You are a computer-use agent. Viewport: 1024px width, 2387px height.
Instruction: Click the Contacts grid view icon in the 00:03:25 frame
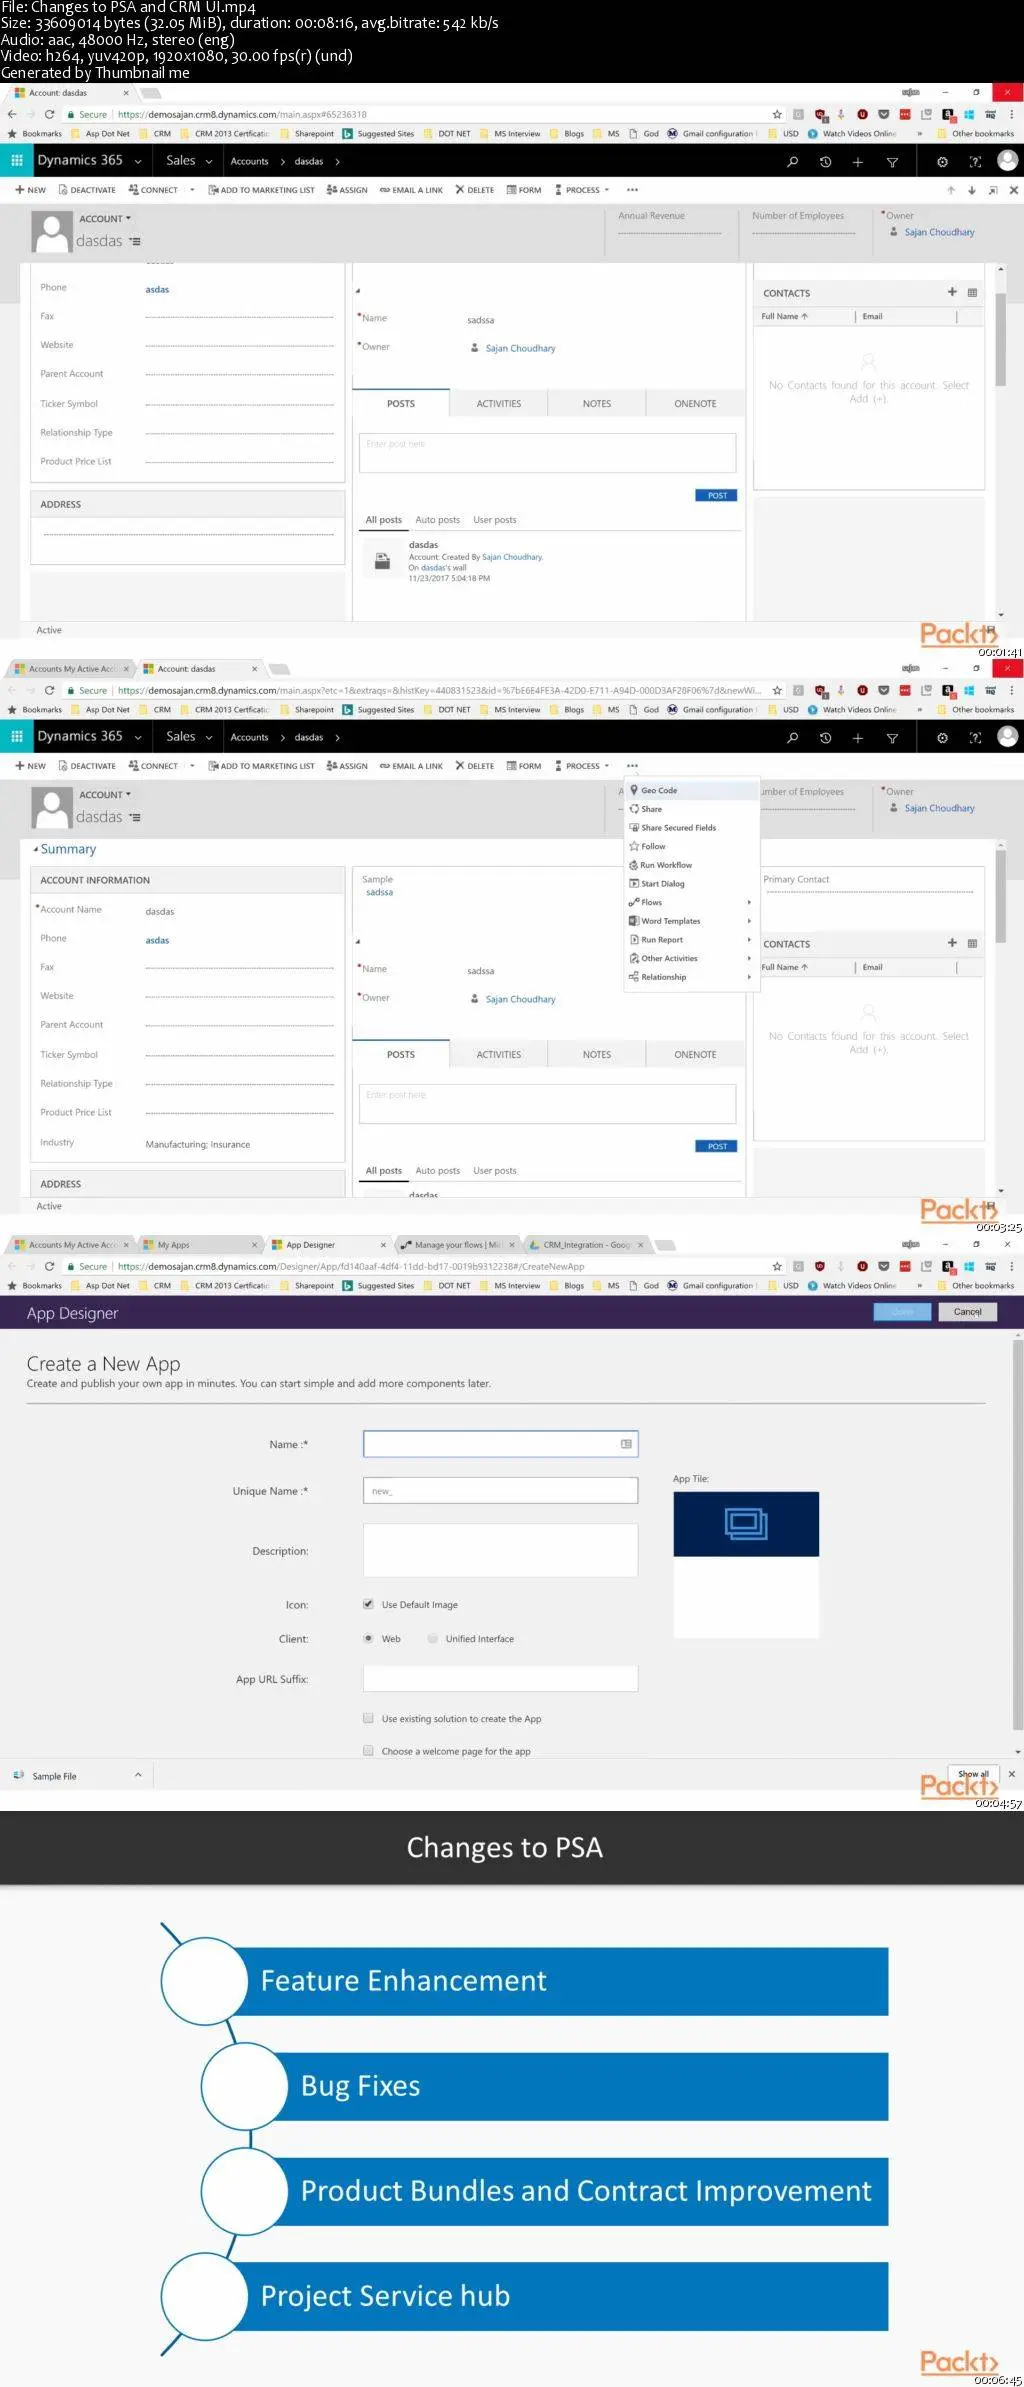pyautogui.click(x=972, y=943)
